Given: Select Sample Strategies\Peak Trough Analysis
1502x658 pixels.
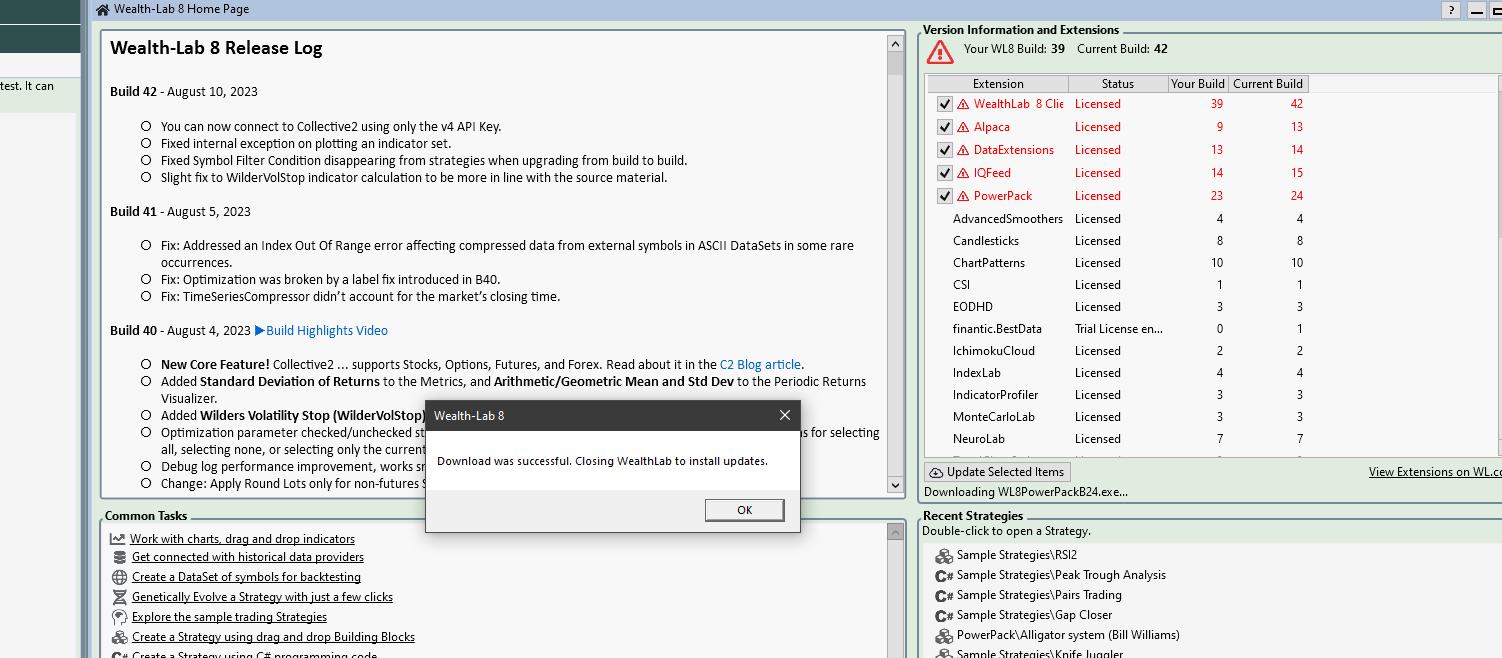Looking at the screenshot, I should click(x=1061, y=575).
